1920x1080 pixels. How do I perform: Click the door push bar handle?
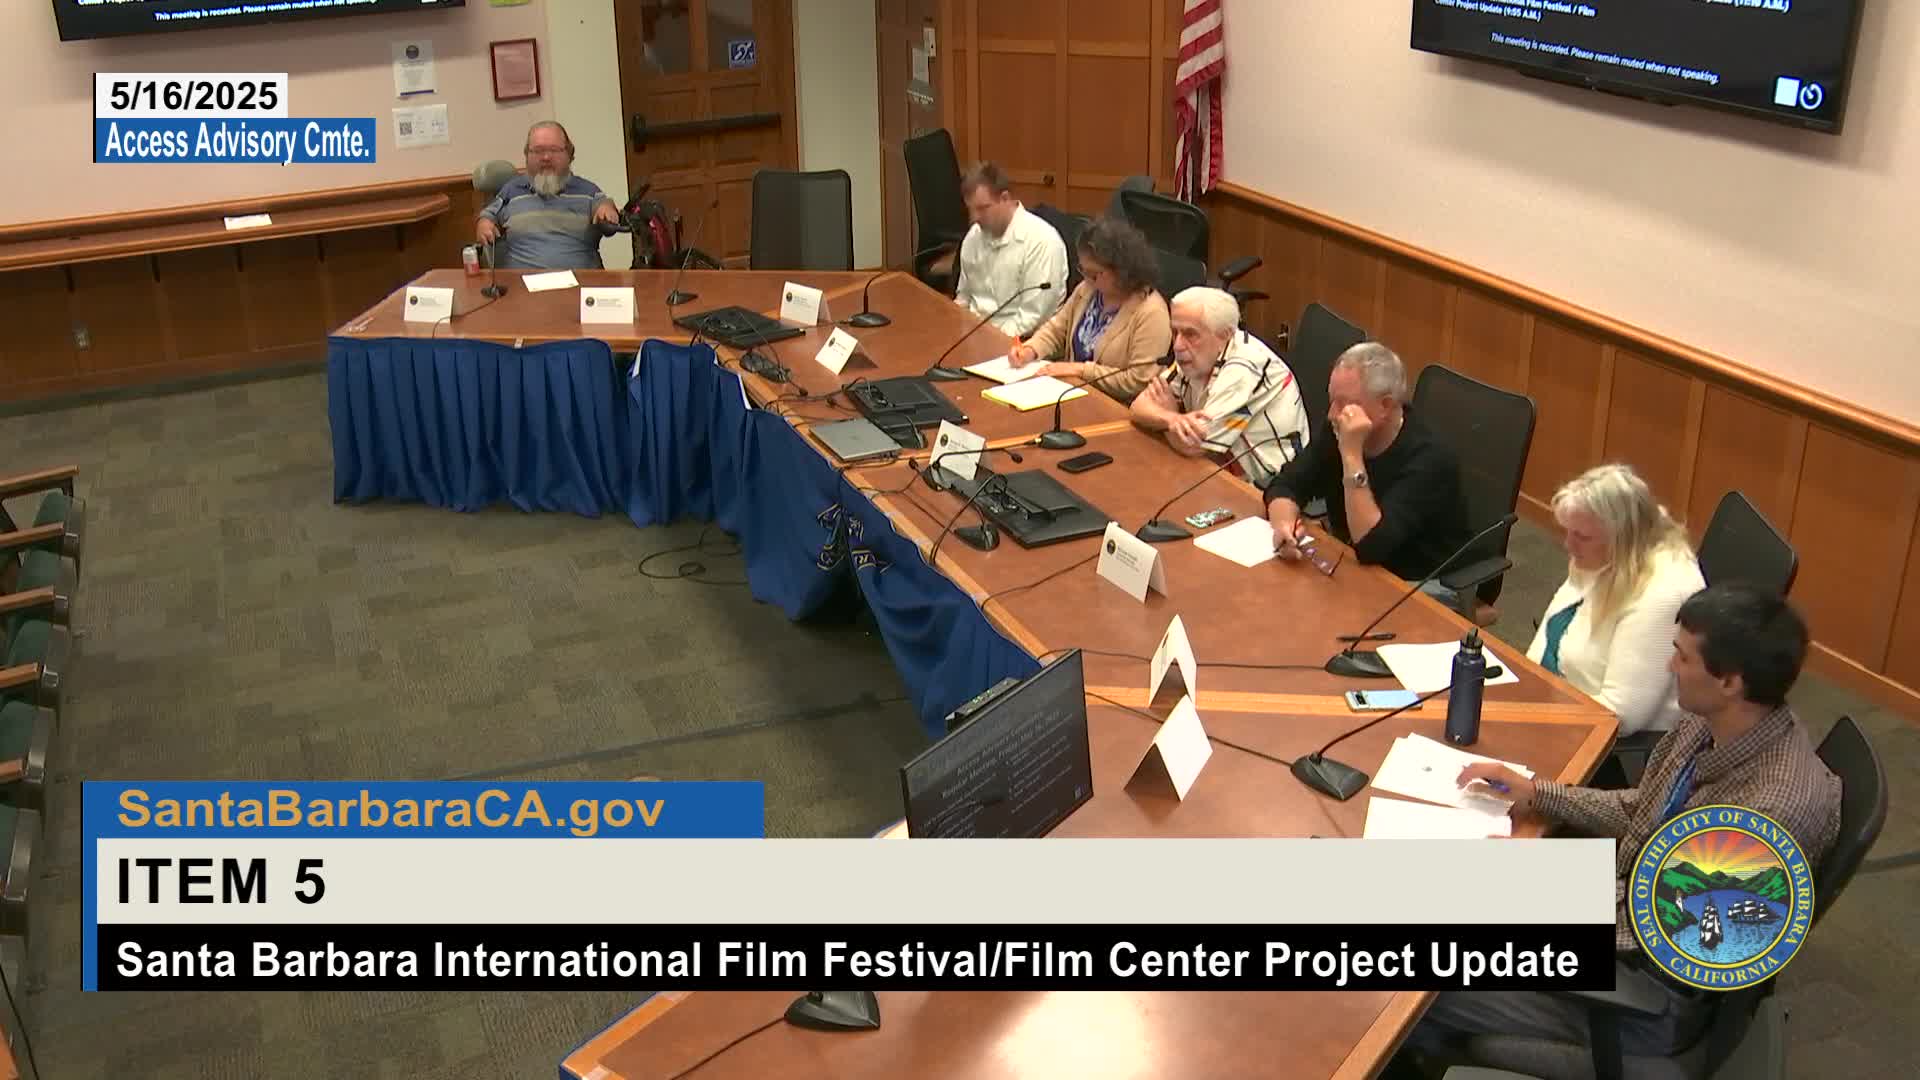[x=705, y=125]
